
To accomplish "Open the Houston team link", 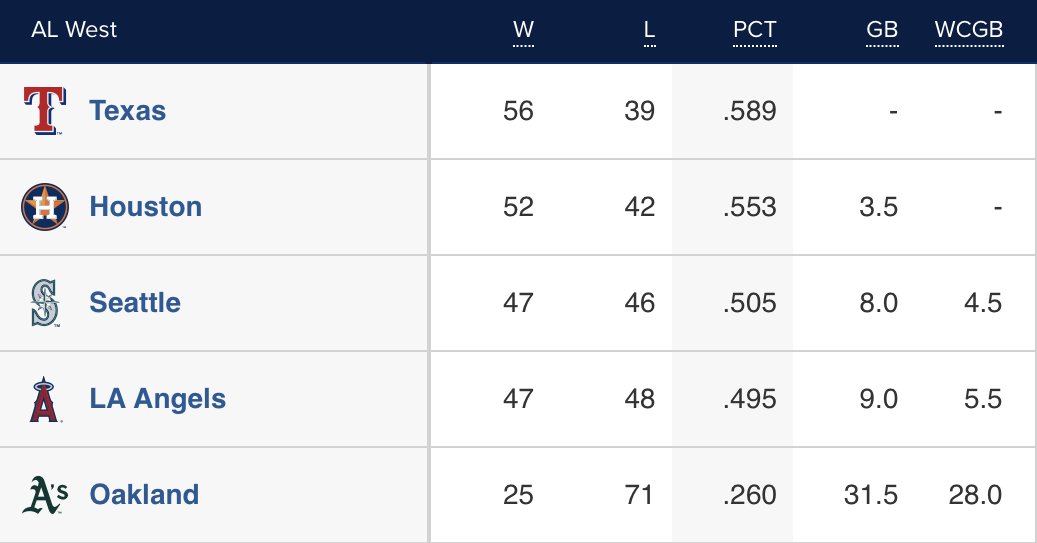I will pyautogui.click(x=145, y=206).
